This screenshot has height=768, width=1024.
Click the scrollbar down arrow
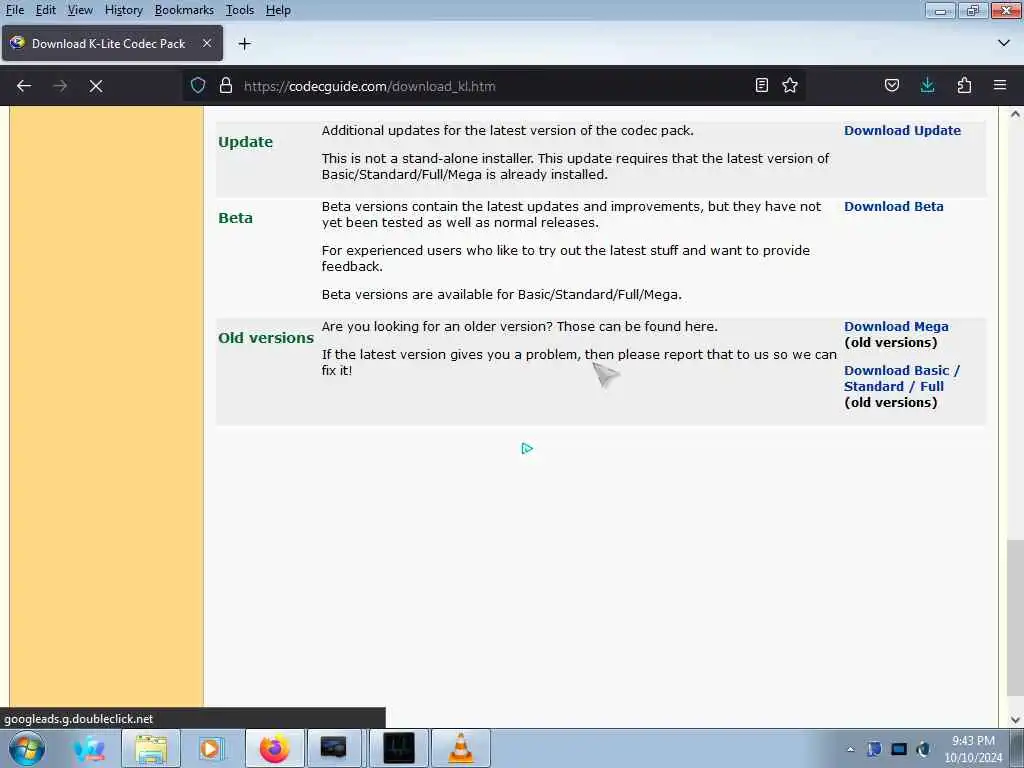pos(1015,720)
